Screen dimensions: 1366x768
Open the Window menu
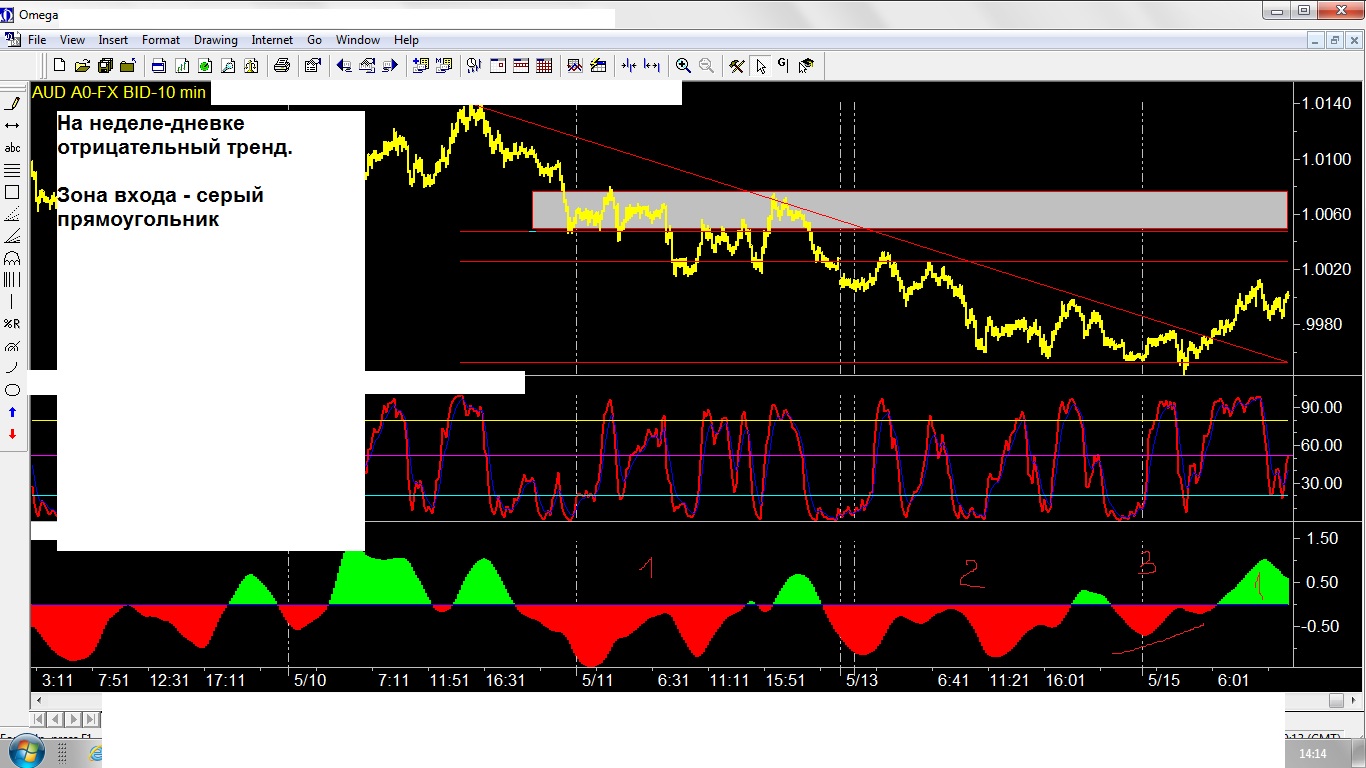[x=358, y=40]
